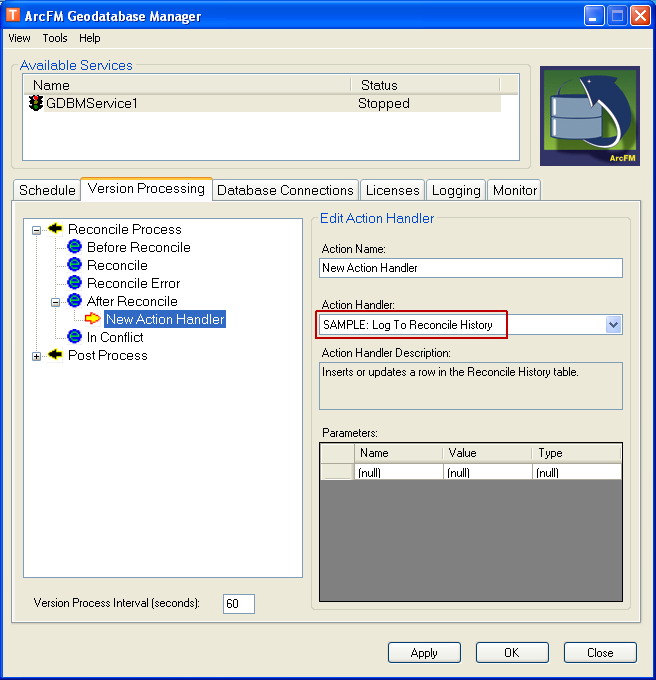Close the window with the red X

click(640, 16)
